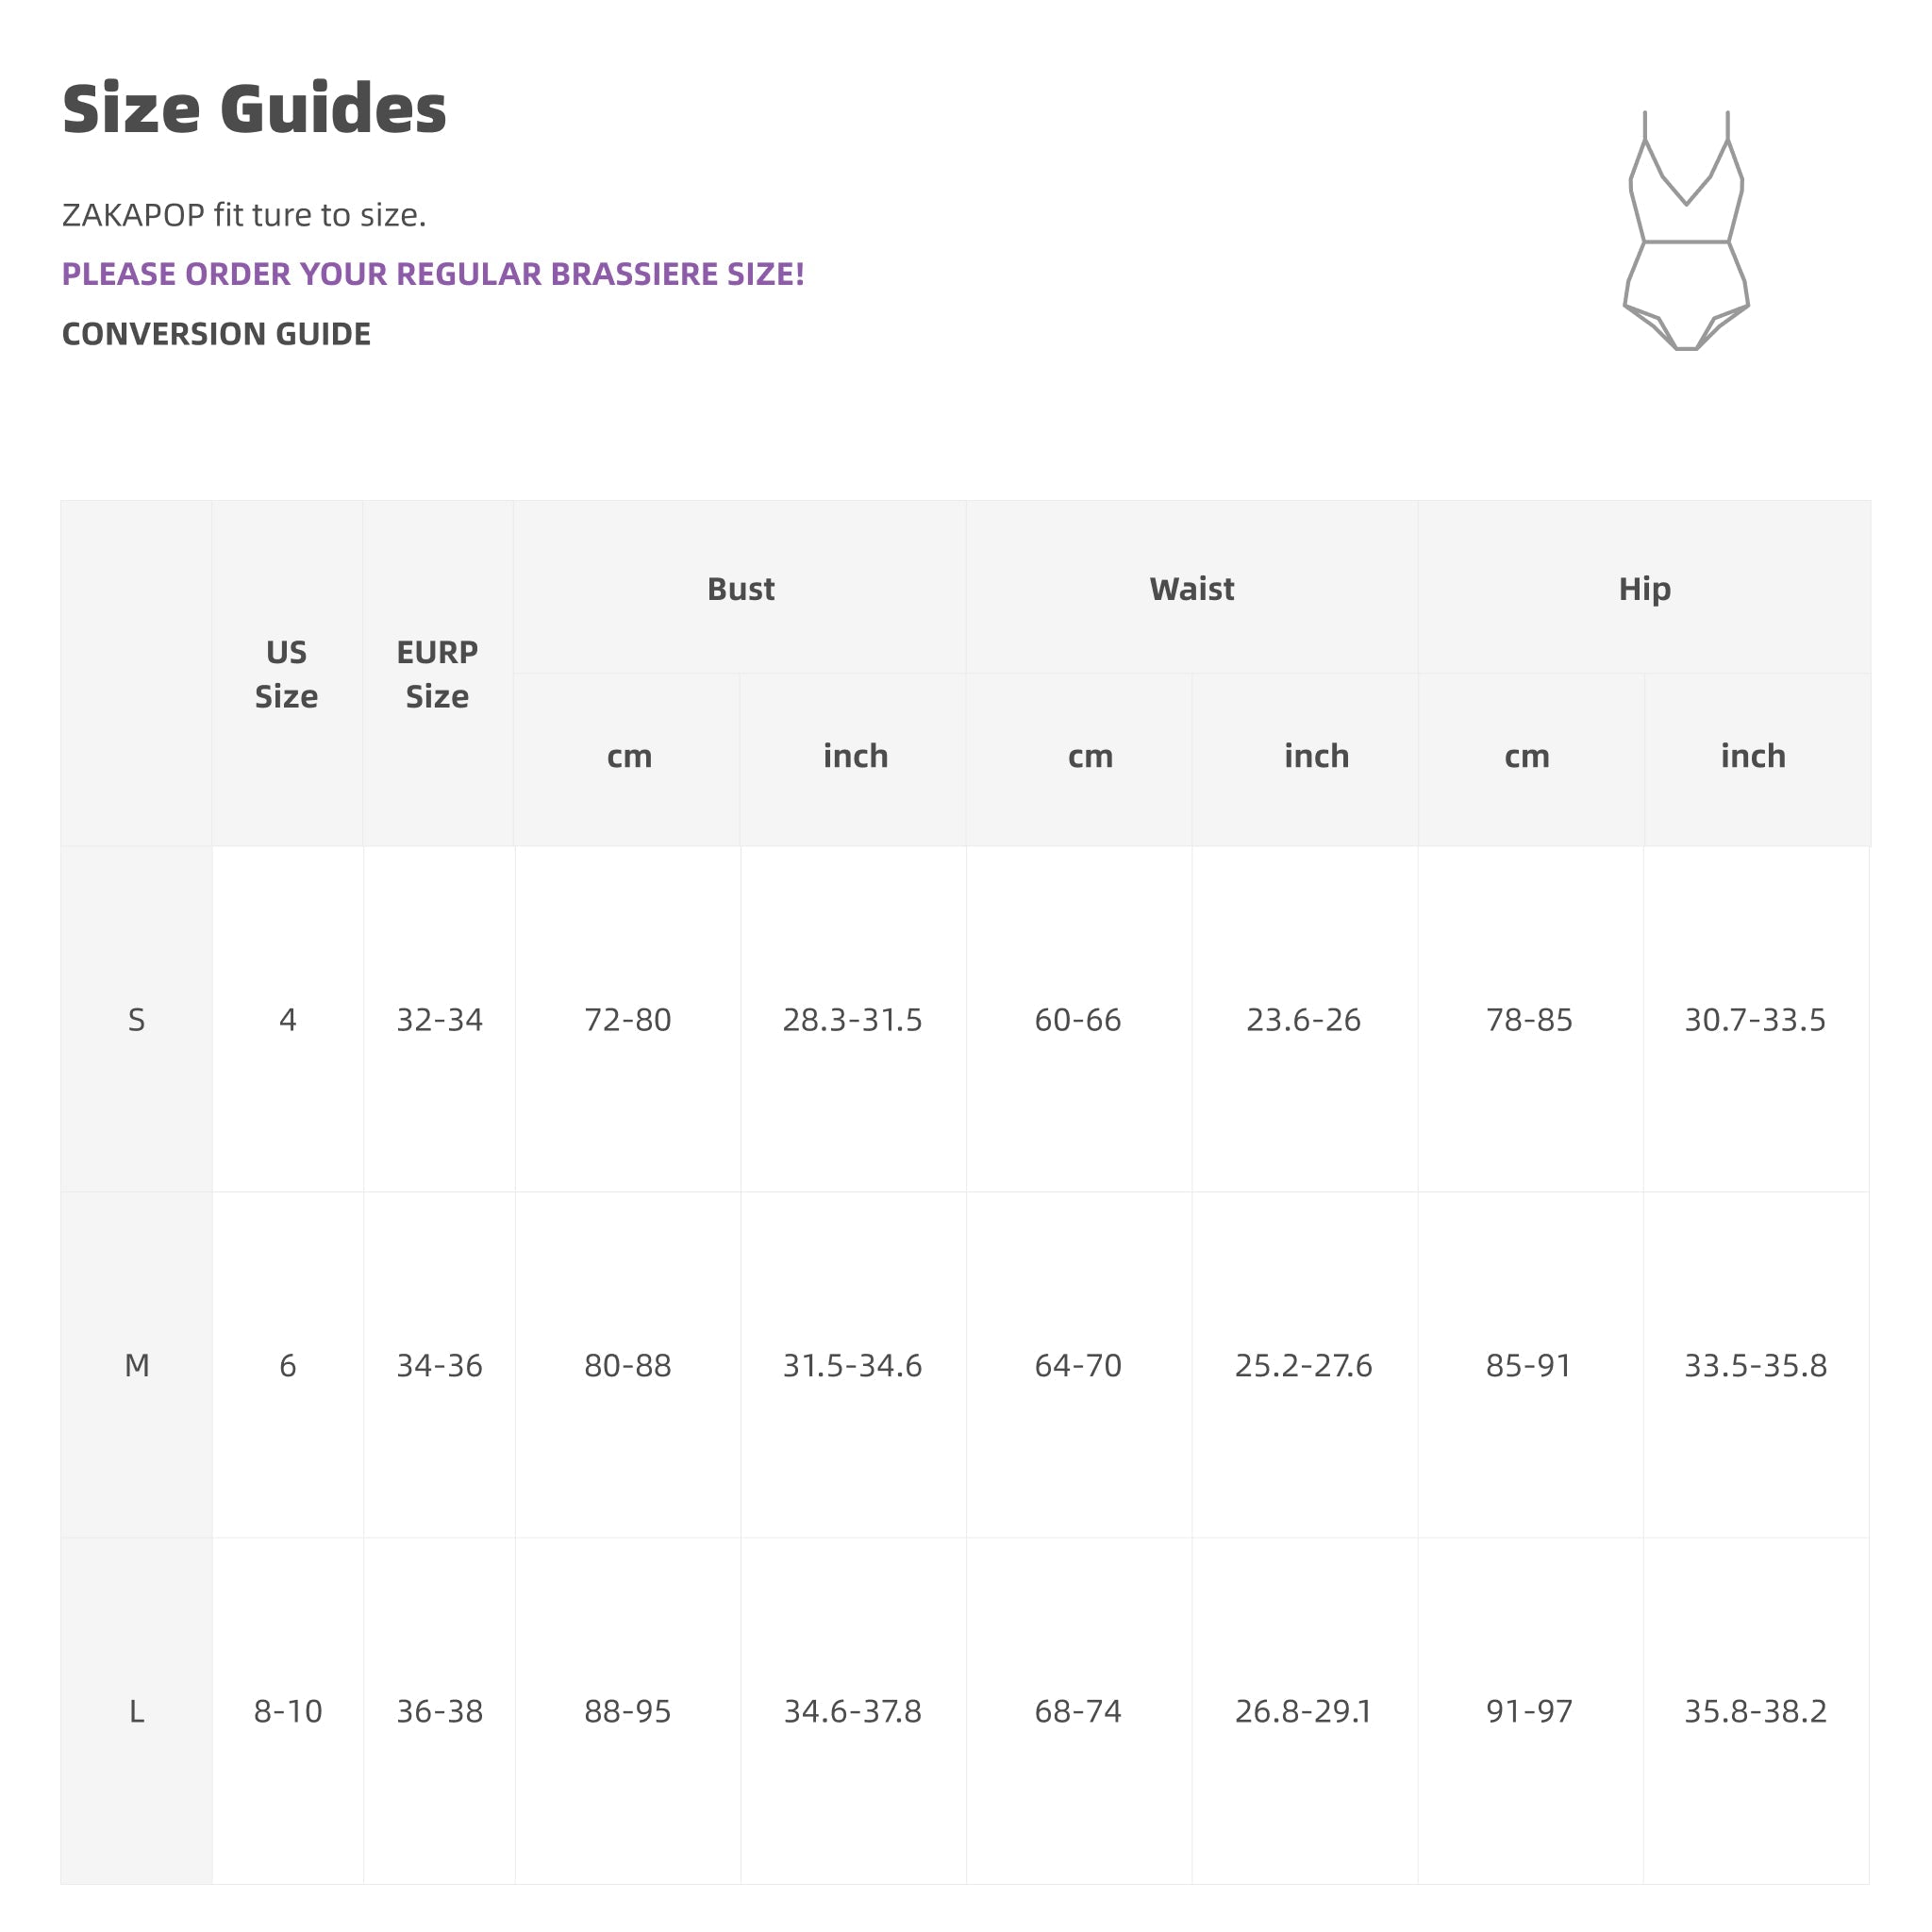Select the Hip column header
Image resolution: width=1932 pixels, height=1932 pixels.
(x=1644, y=589)
